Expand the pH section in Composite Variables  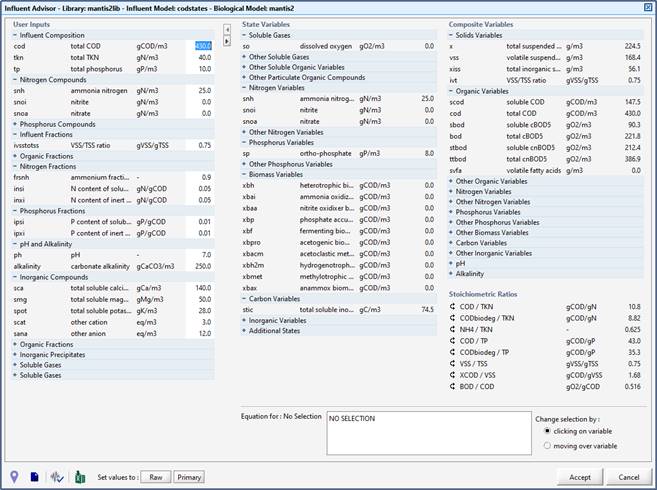(x=451, y=263)
